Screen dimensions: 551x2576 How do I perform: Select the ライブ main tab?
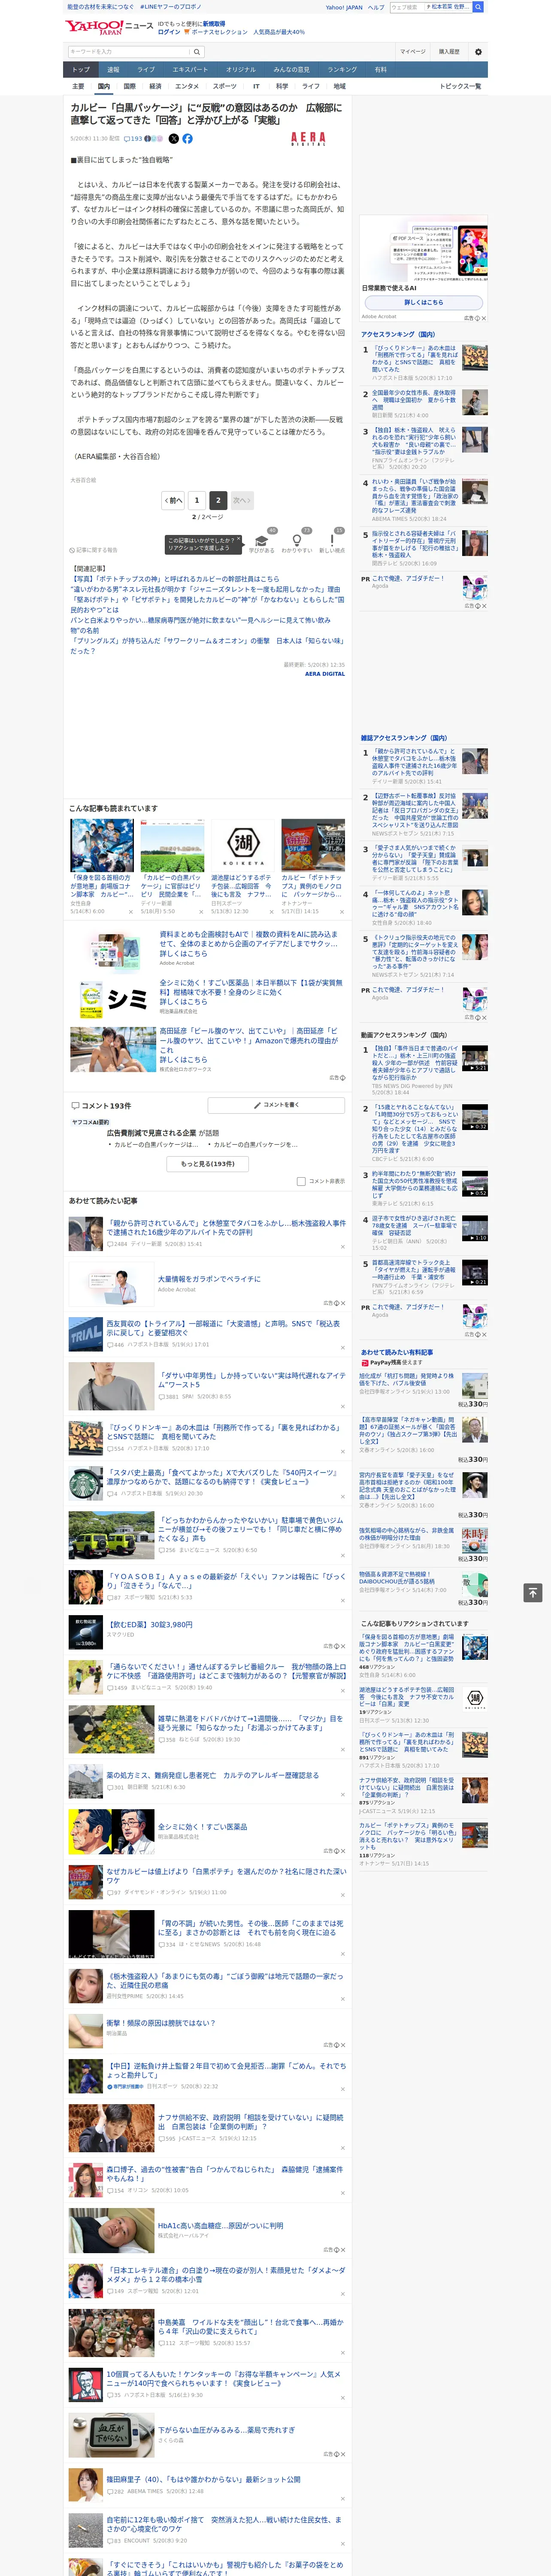tap(146, 70)
